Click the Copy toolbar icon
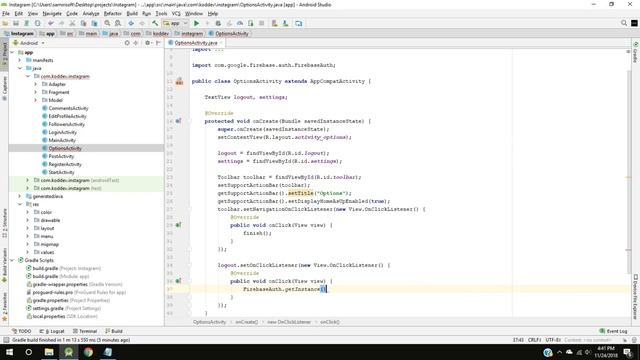 [83, 23]
